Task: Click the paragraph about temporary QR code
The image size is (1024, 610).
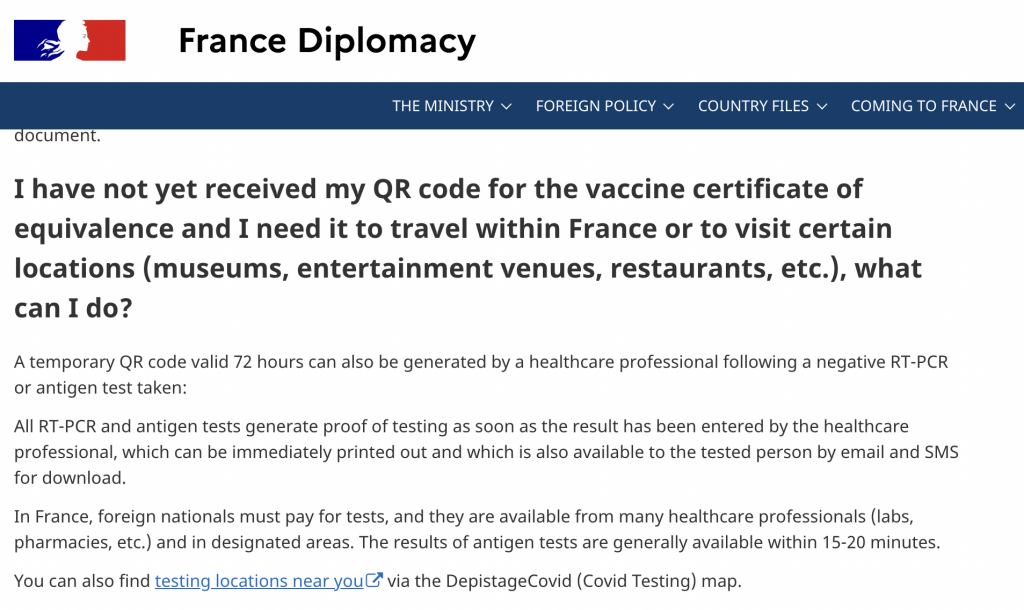Action: 480,374
